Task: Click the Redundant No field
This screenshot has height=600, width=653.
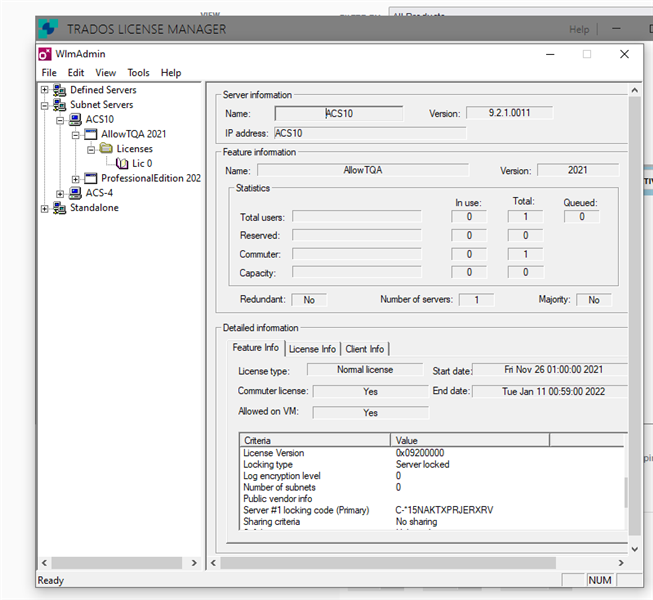Action: point(309,300)
